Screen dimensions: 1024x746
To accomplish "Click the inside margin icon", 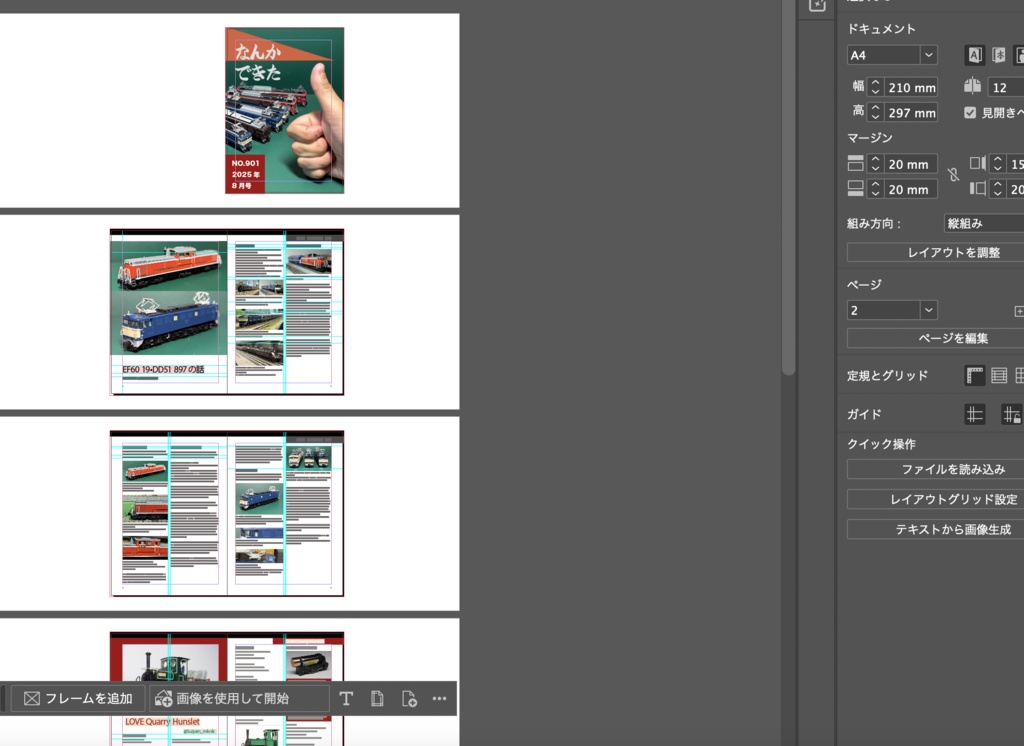I will (x=978, y=163).
